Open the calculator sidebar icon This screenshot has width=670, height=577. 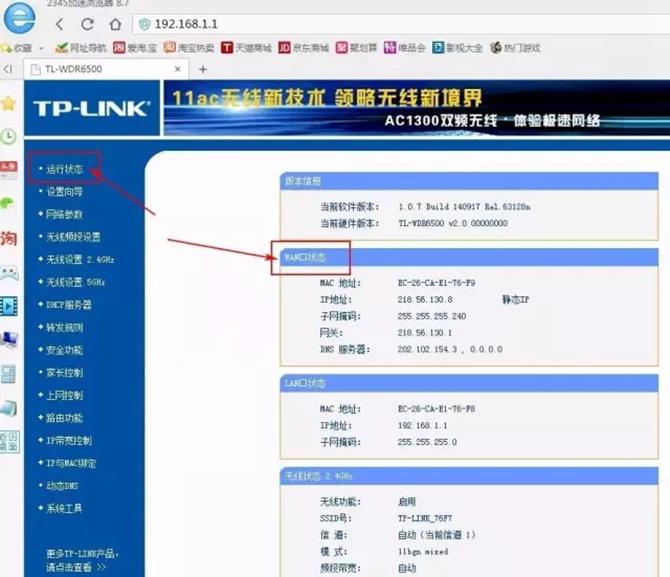click(9, 374)
